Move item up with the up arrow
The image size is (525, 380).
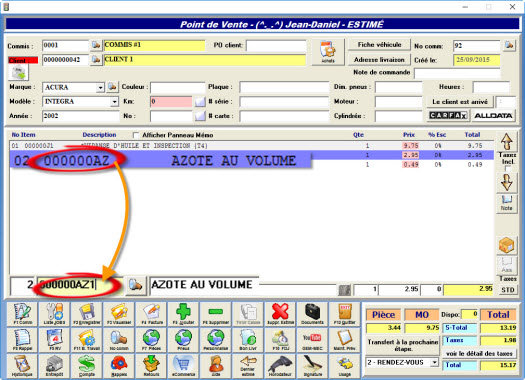[507, 142]
